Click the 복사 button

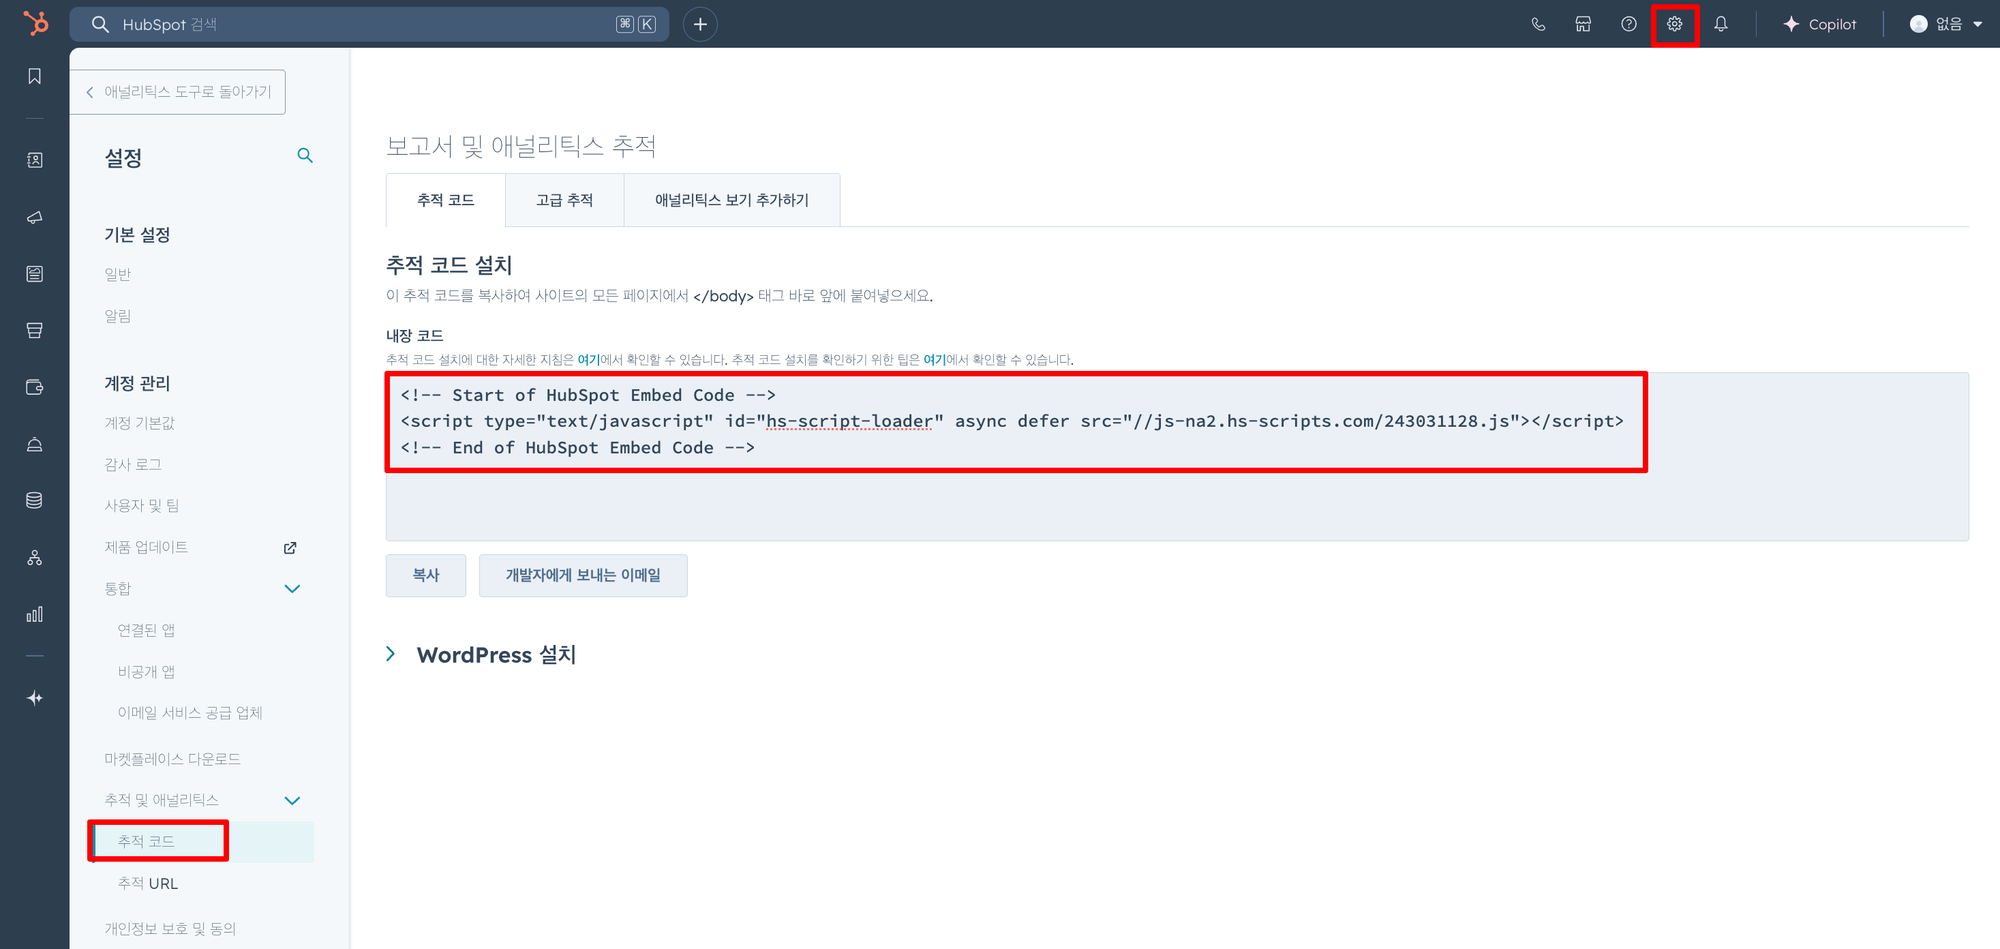pyautogui.click(x=426, y=576)
